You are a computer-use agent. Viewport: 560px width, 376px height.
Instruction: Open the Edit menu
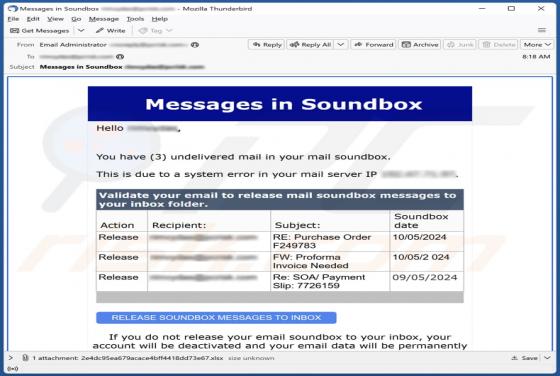click(x=33, y=19)
